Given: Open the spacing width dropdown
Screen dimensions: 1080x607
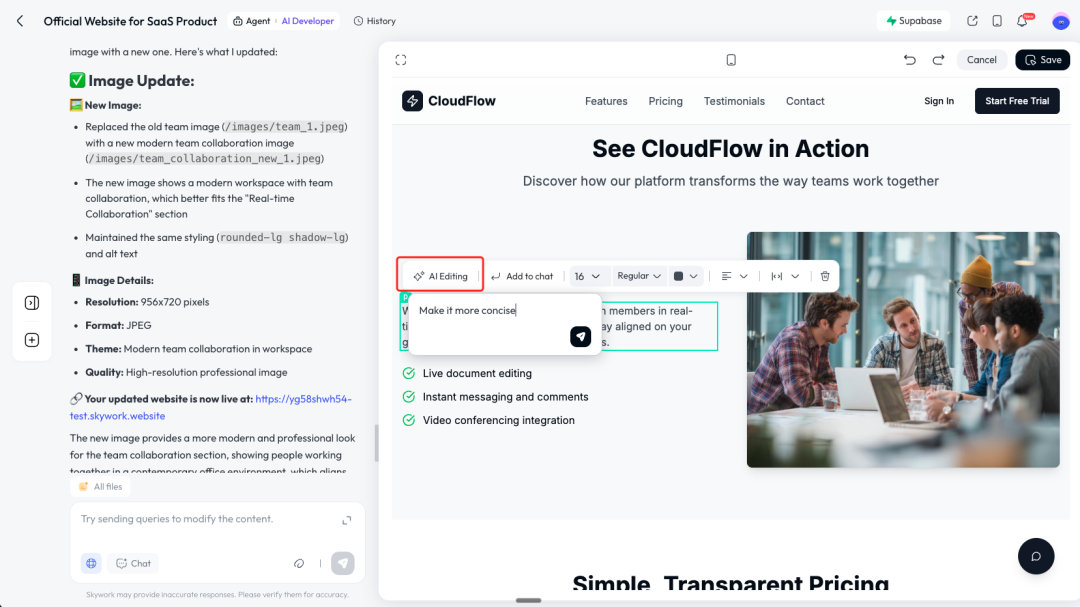Looking at the screenshot, I should 785,276.
